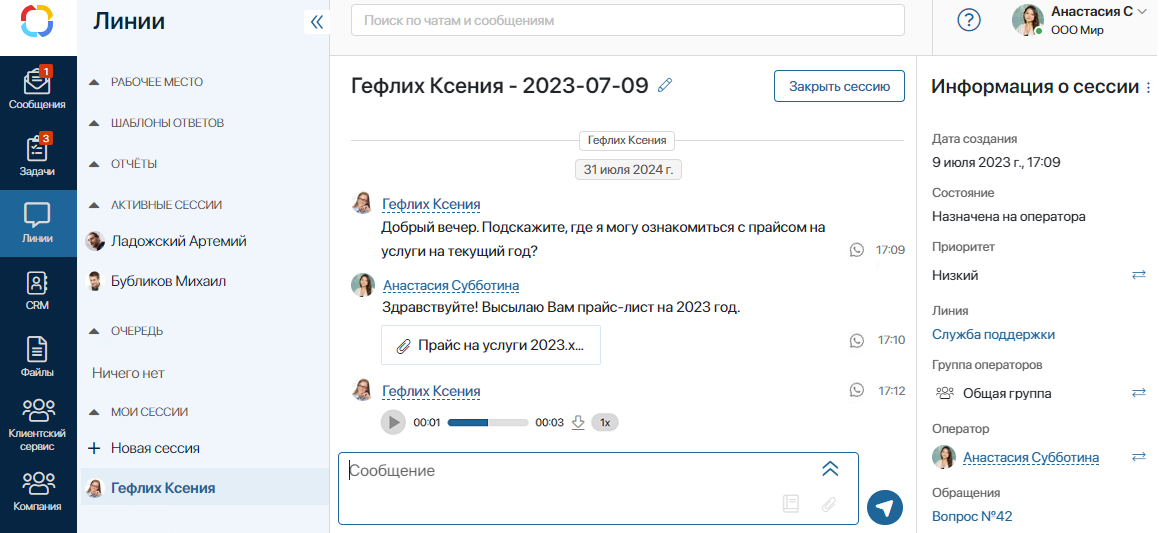The image size is (1159, 533).
Task: Change playback speed 1x
Action: (605, 422)
